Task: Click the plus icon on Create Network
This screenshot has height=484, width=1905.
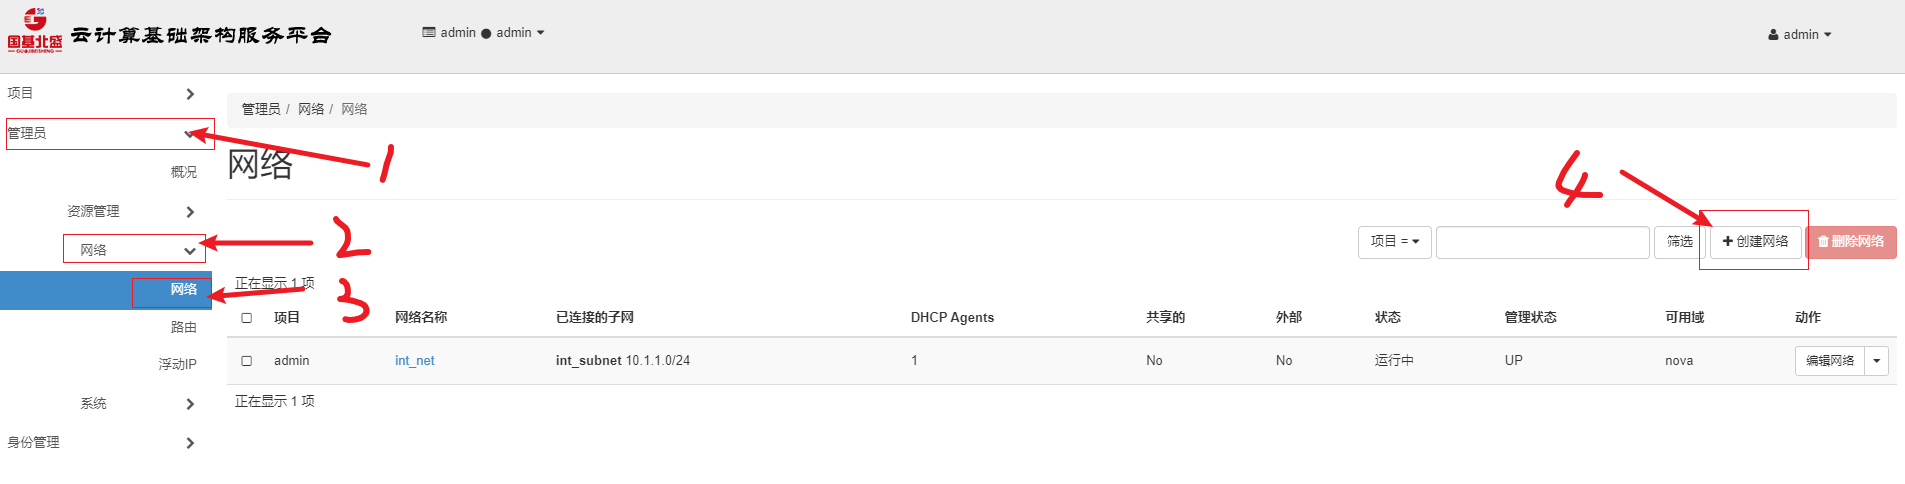Action: click(x=1727, y=242)
